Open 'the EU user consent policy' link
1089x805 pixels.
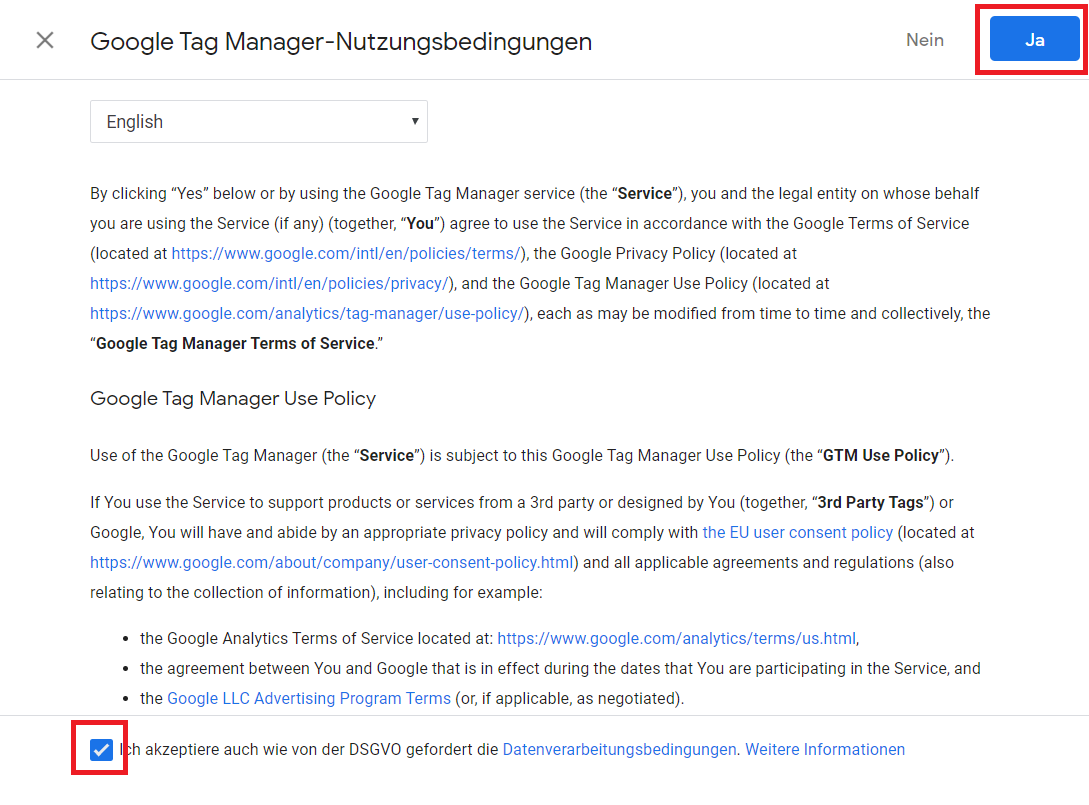coord(797,533)
